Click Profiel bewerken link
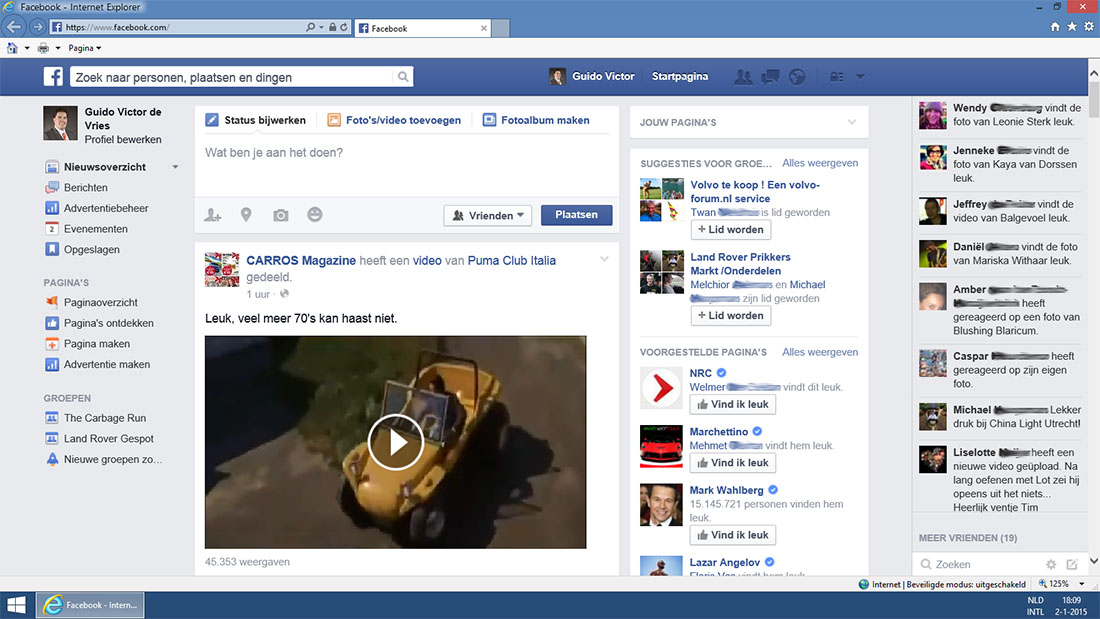Viewport: 1100px width, 619px height. tap(123, 140)
